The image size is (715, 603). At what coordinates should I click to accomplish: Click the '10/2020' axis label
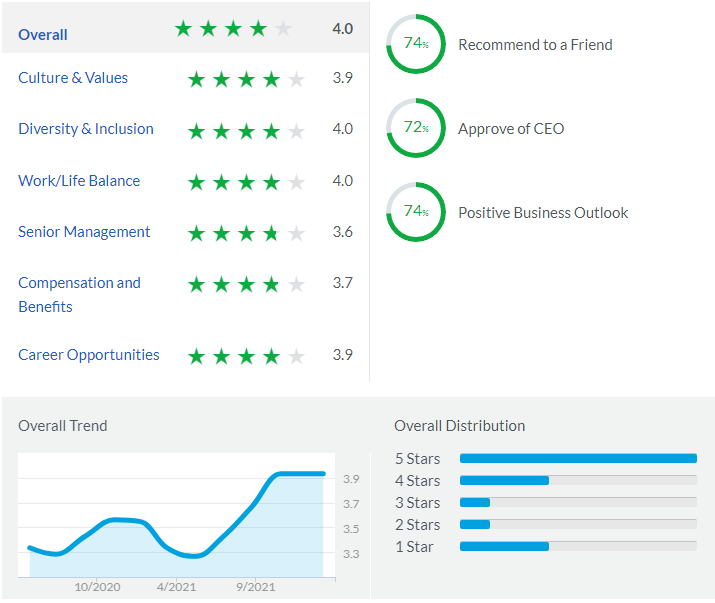[x=98, y=587]
